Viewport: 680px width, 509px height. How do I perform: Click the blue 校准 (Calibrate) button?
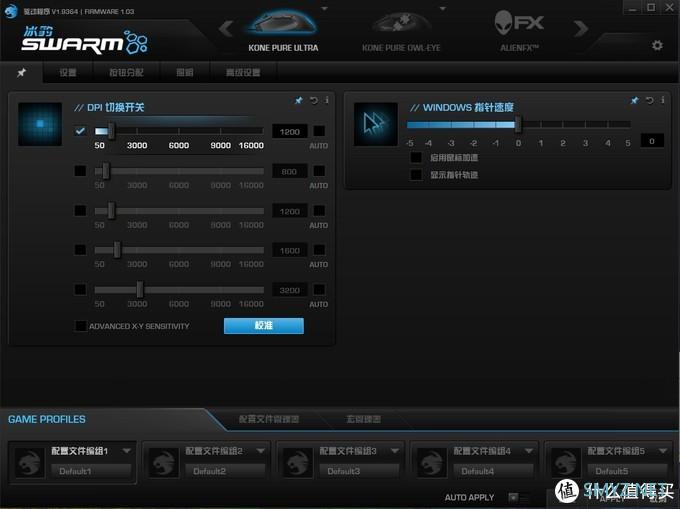pyautogui.click(x=264, y=326)
